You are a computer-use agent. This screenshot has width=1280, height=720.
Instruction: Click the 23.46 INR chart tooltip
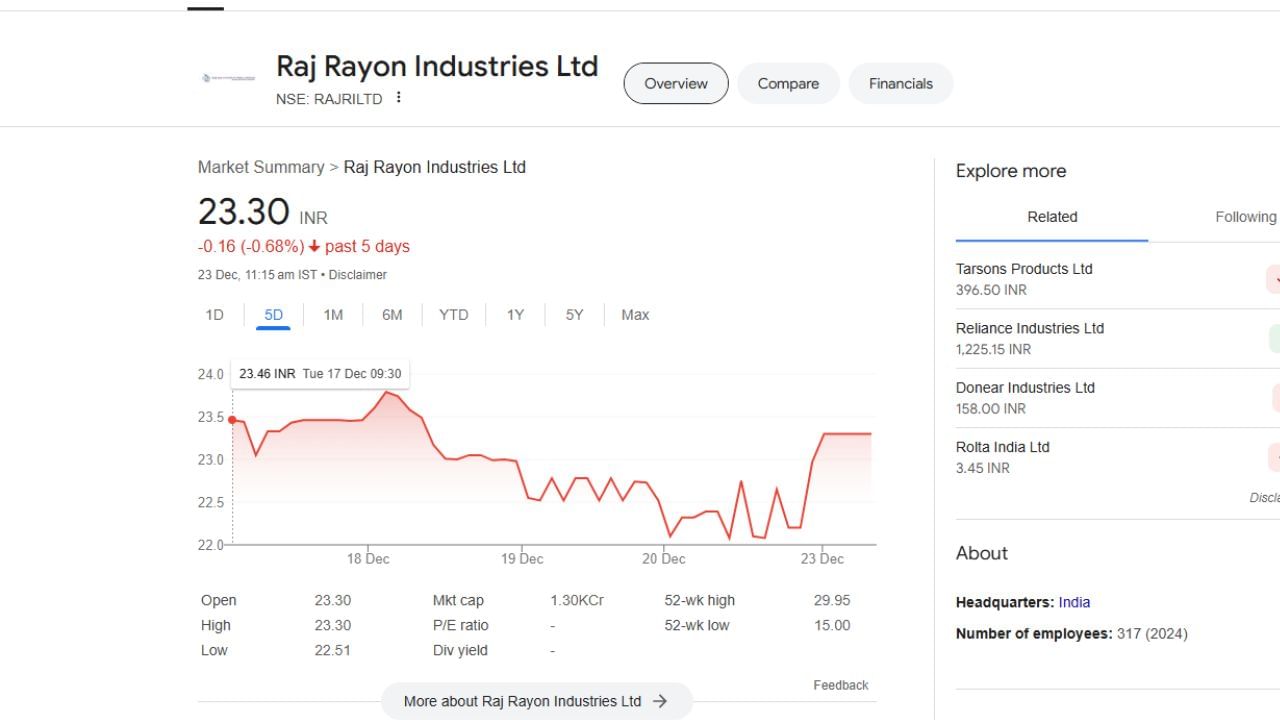point(320,374)
